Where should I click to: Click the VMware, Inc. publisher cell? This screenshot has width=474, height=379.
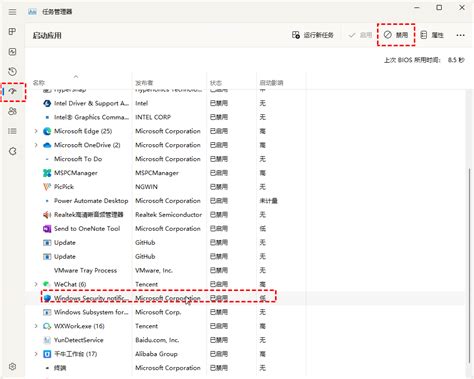154,270
